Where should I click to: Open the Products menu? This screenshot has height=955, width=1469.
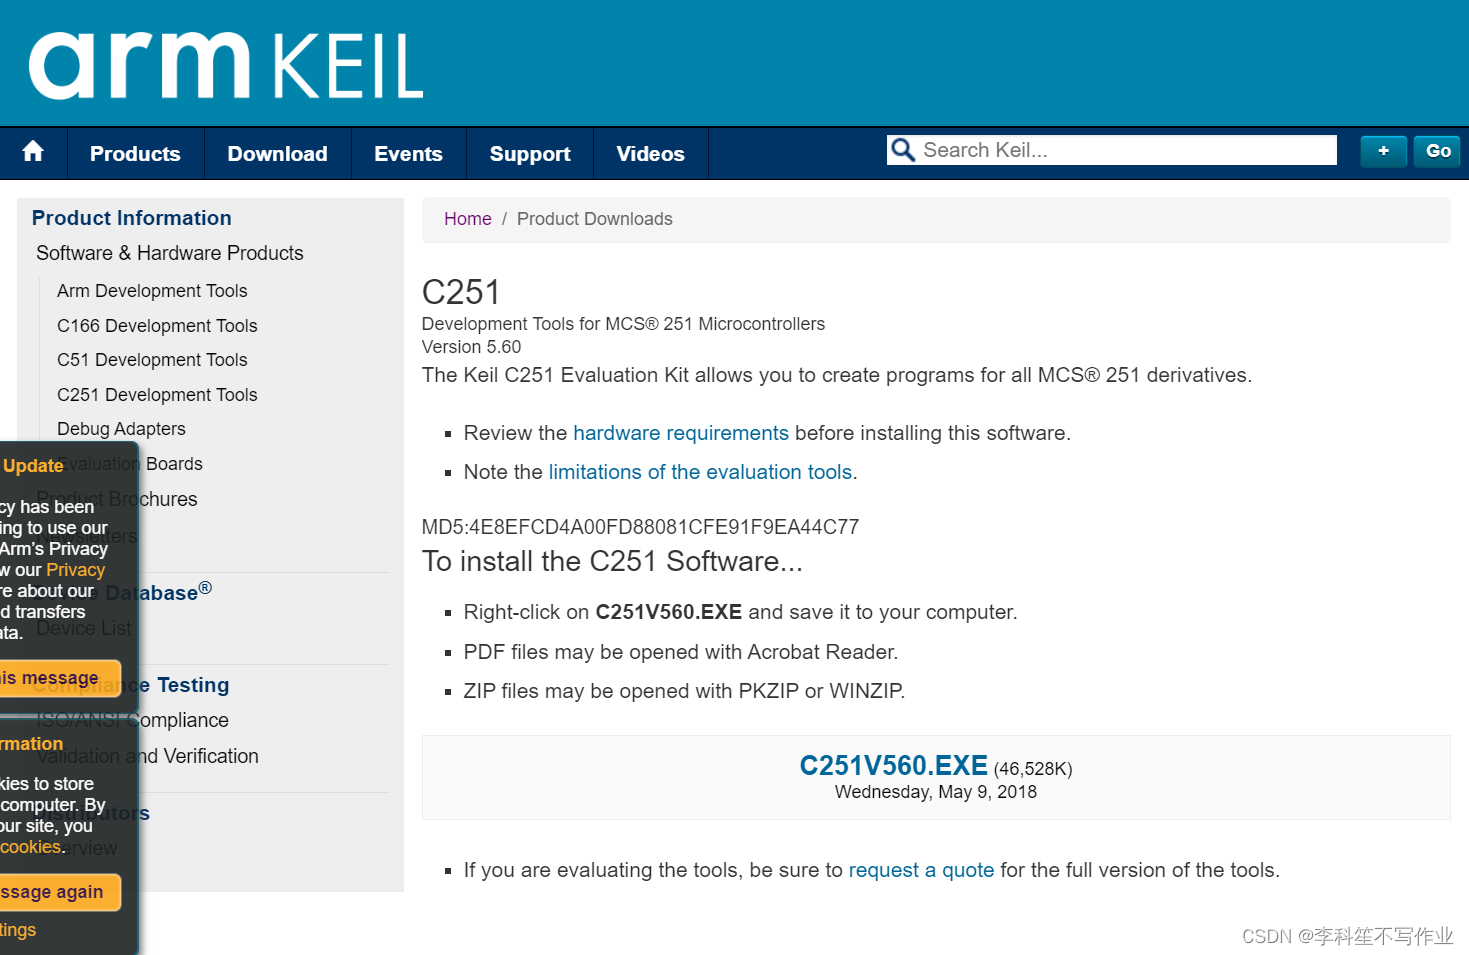(x=135, y=154)
